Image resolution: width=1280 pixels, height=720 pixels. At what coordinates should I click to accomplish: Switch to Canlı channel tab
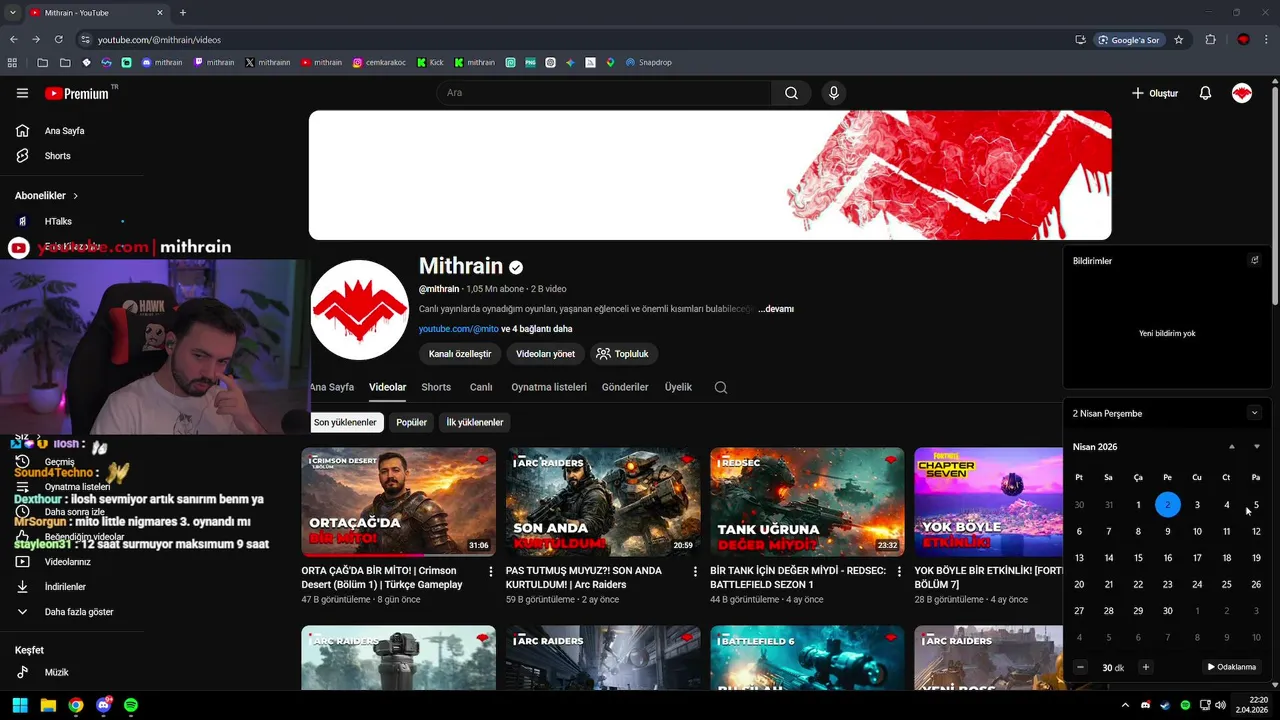pyautogui.click(x=481, y=387)
